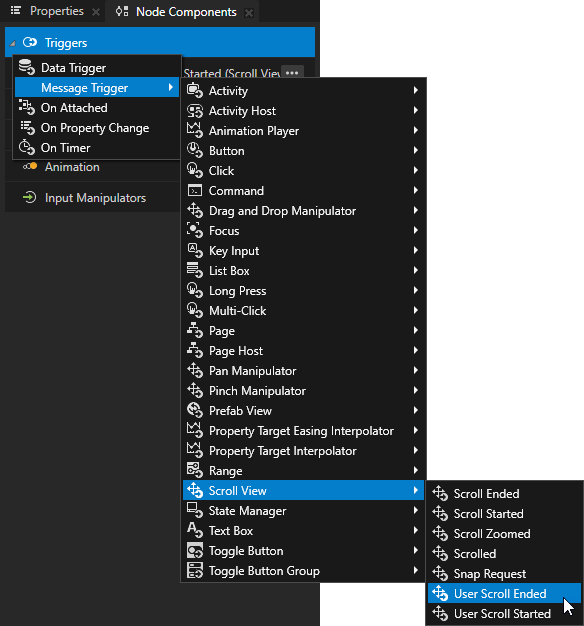Click the State Manager icon
Viewport: 584px width, 626px height.
195,510
